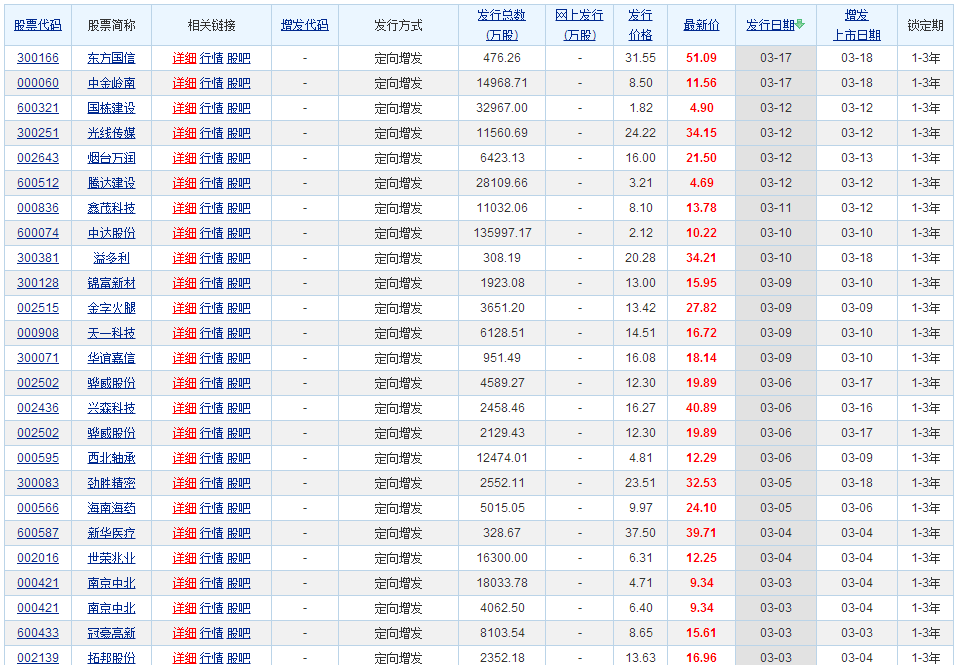
Task: View 详细 for 国栋建设
Action: click(184, 108)
